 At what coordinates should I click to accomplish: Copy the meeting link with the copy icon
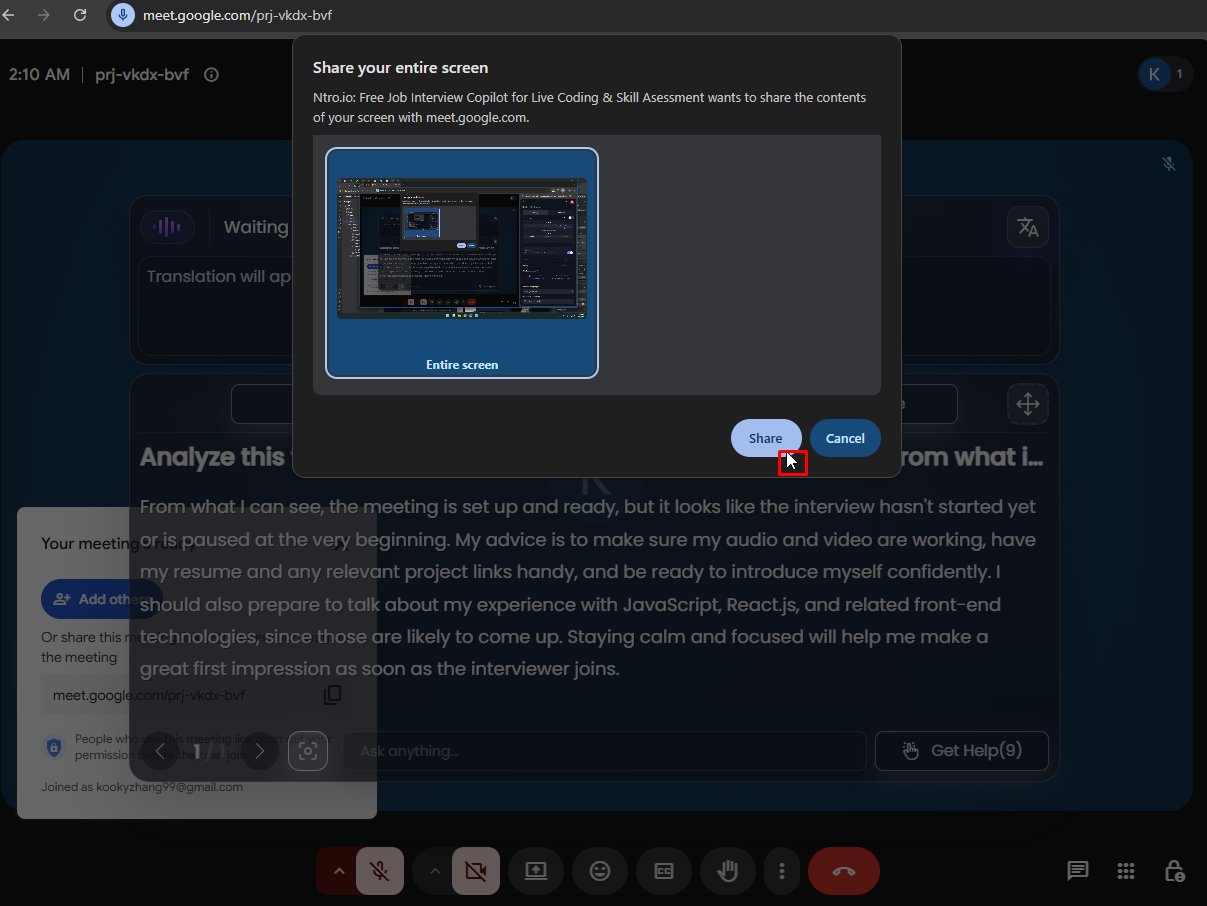[333, 695]
